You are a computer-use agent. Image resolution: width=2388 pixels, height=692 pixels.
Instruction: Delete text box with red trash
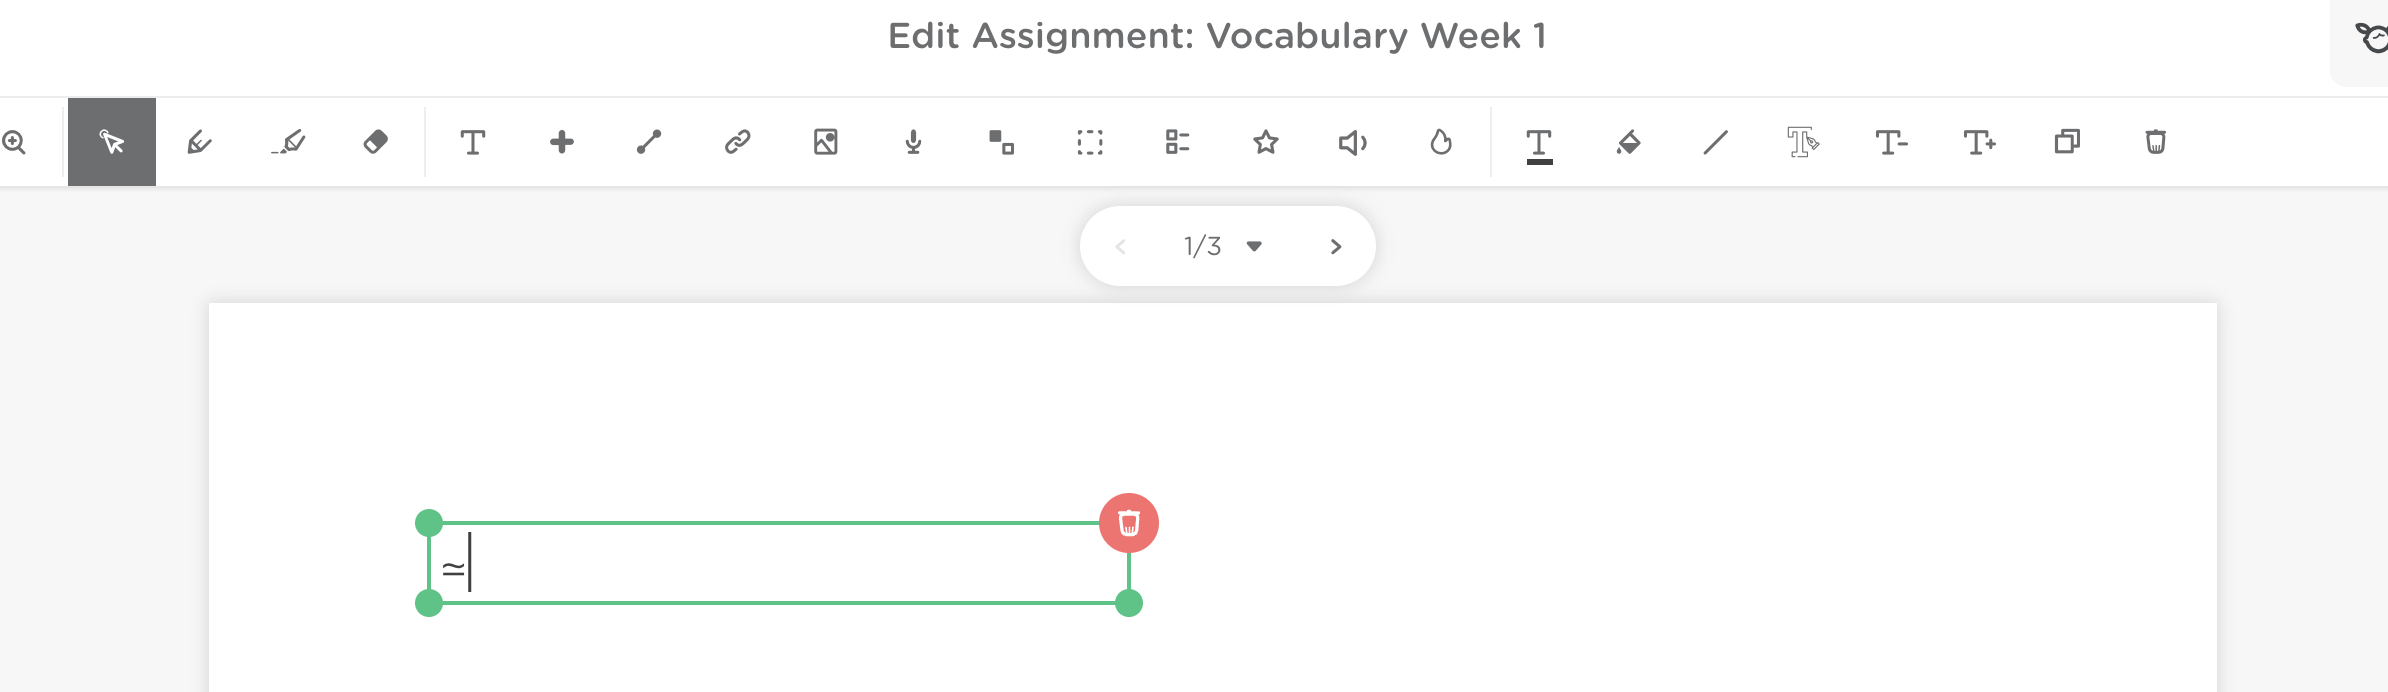point(1129,523)
